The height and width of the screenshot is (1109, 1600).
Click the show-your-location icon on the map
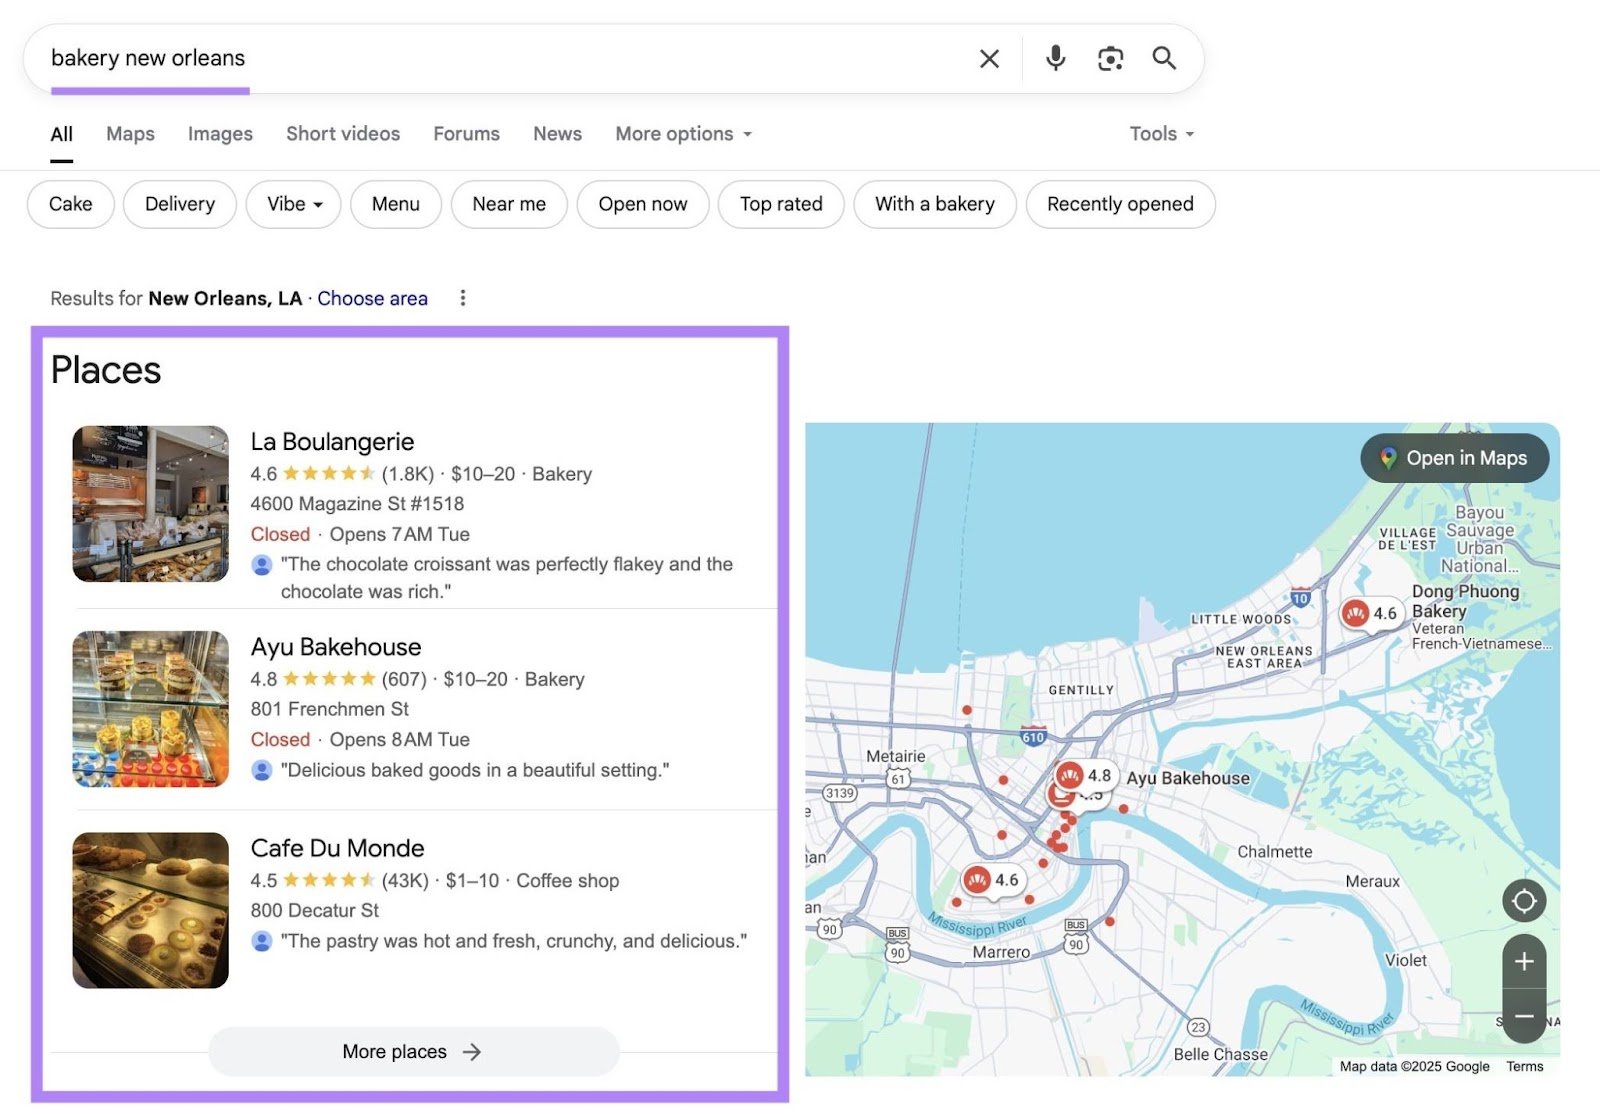click(1524, 901)
